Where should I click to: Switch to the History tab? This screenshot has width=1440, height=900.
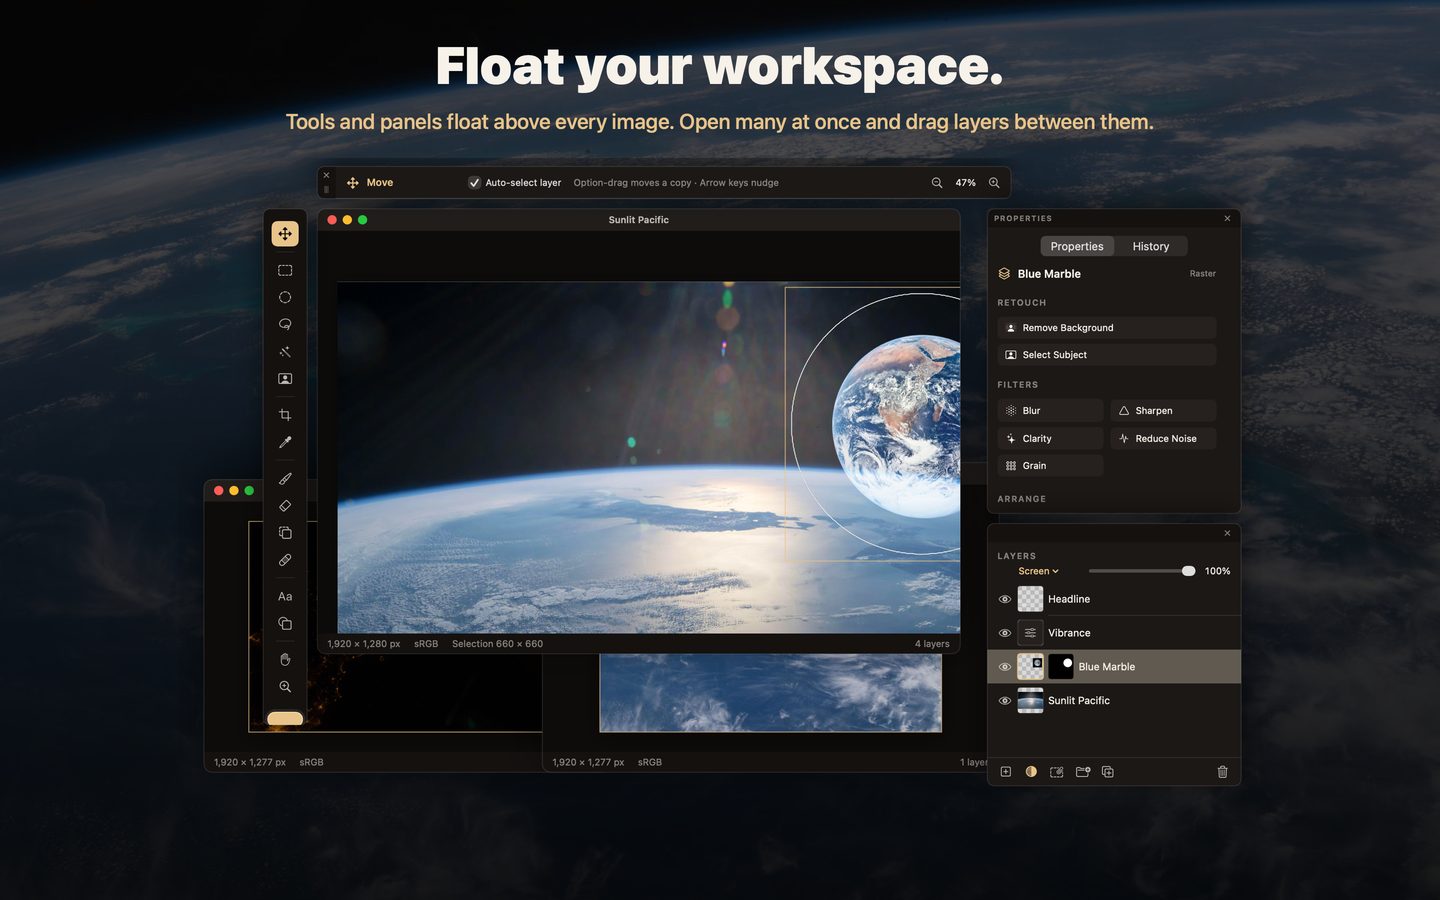[x=1150, y=246]
